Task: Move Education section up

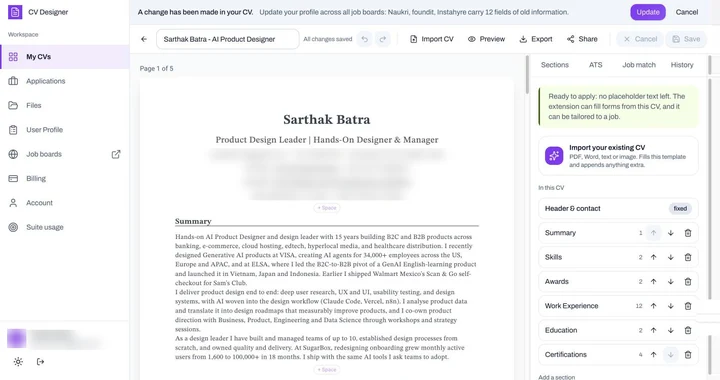Action: coord(653,330)
